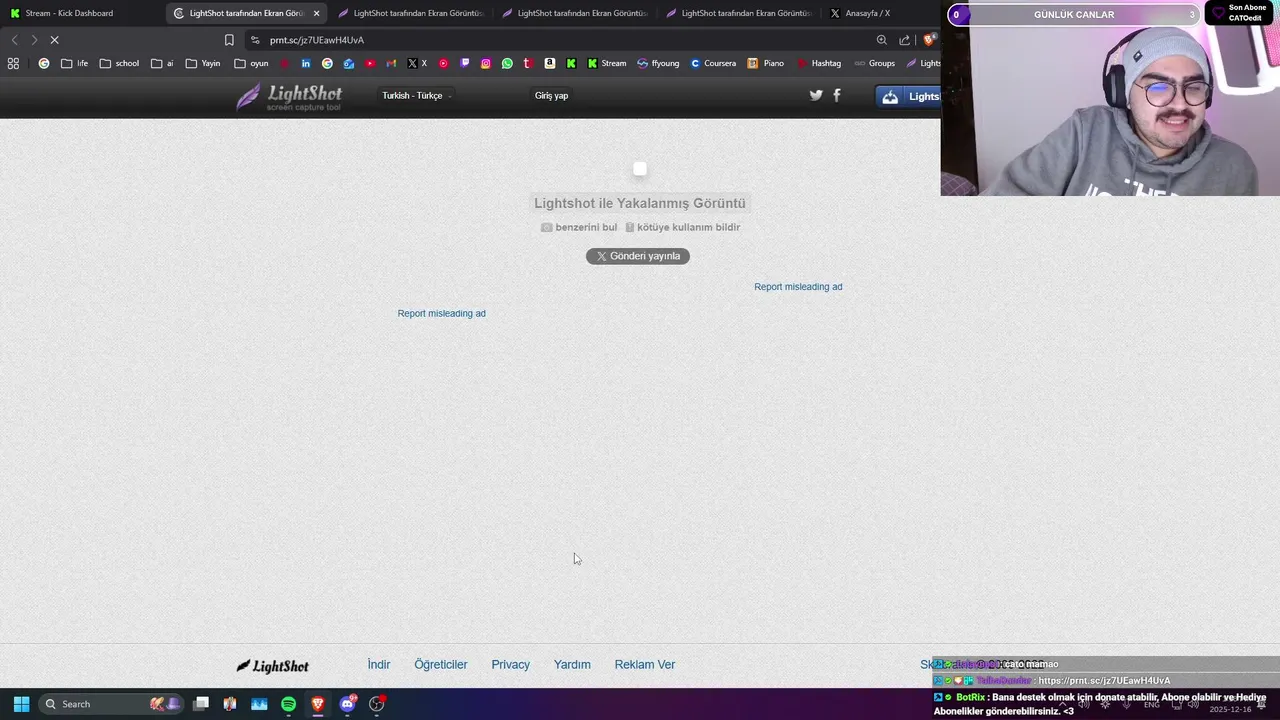Open the Coursera bookmark
The image size is (1280, 720).
click(x=713, y=63)
